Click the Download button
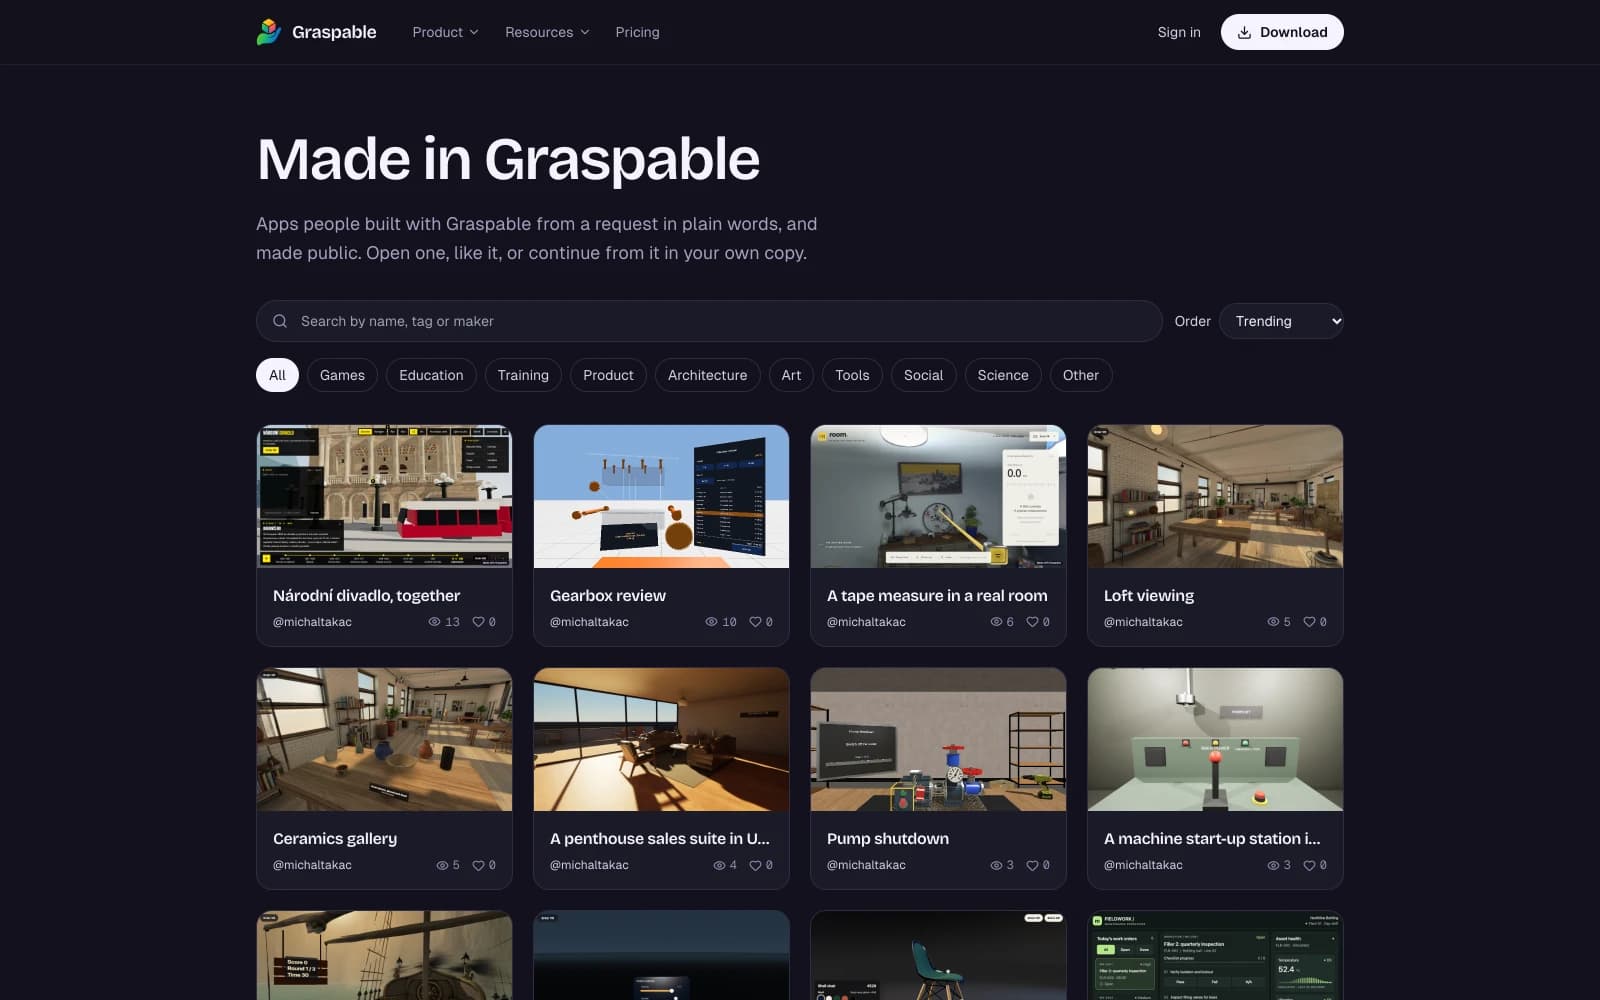The image size is (1600, 1000). 1282,32
